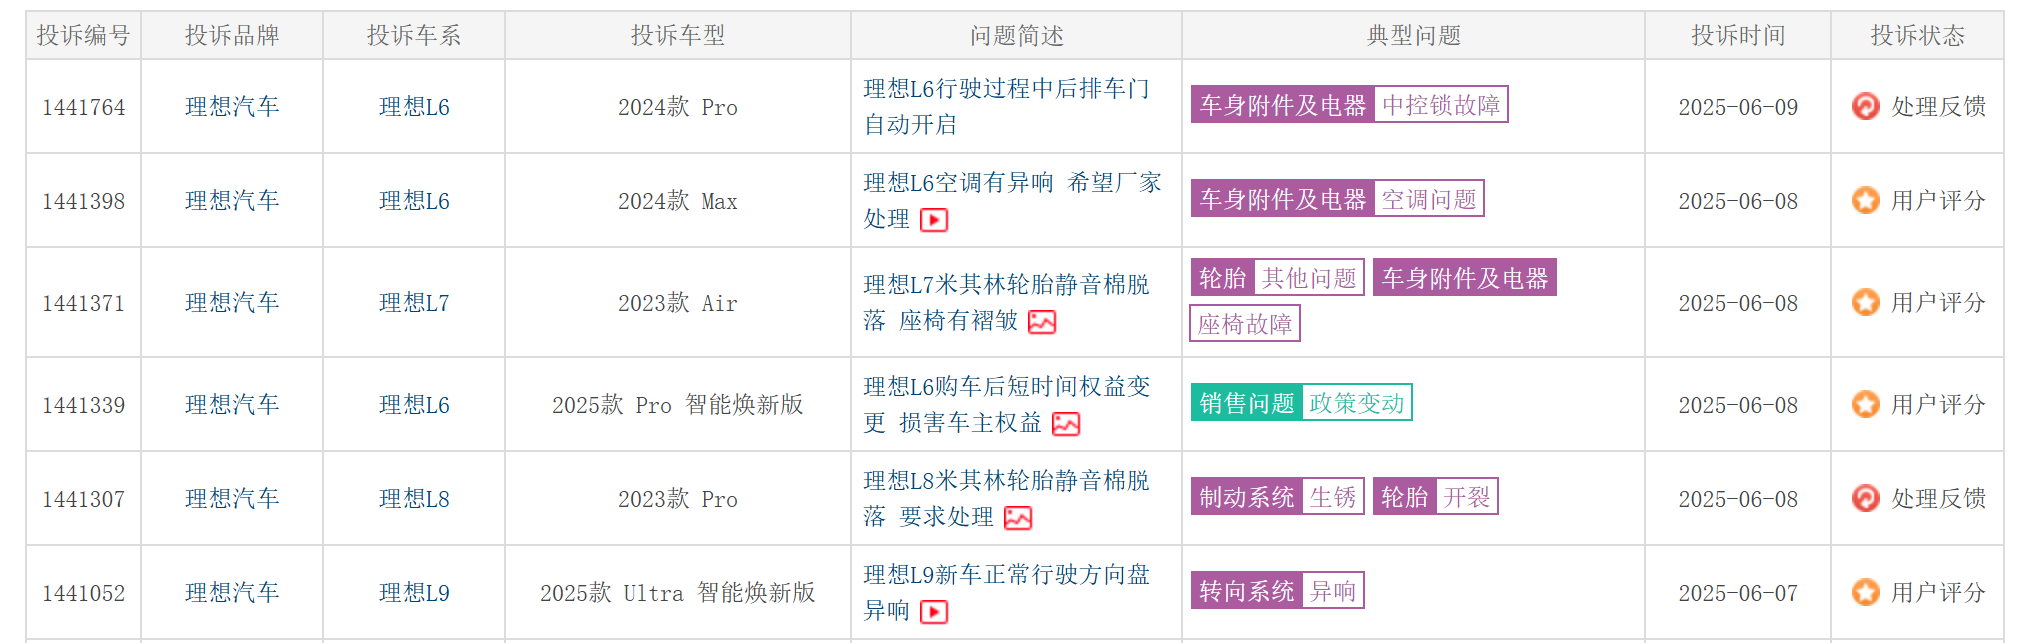Open complaint 理想L7米其林轮胎静音棉脱落 座椅有褶皱
2025x643 pixels.
pos(1006,302)
